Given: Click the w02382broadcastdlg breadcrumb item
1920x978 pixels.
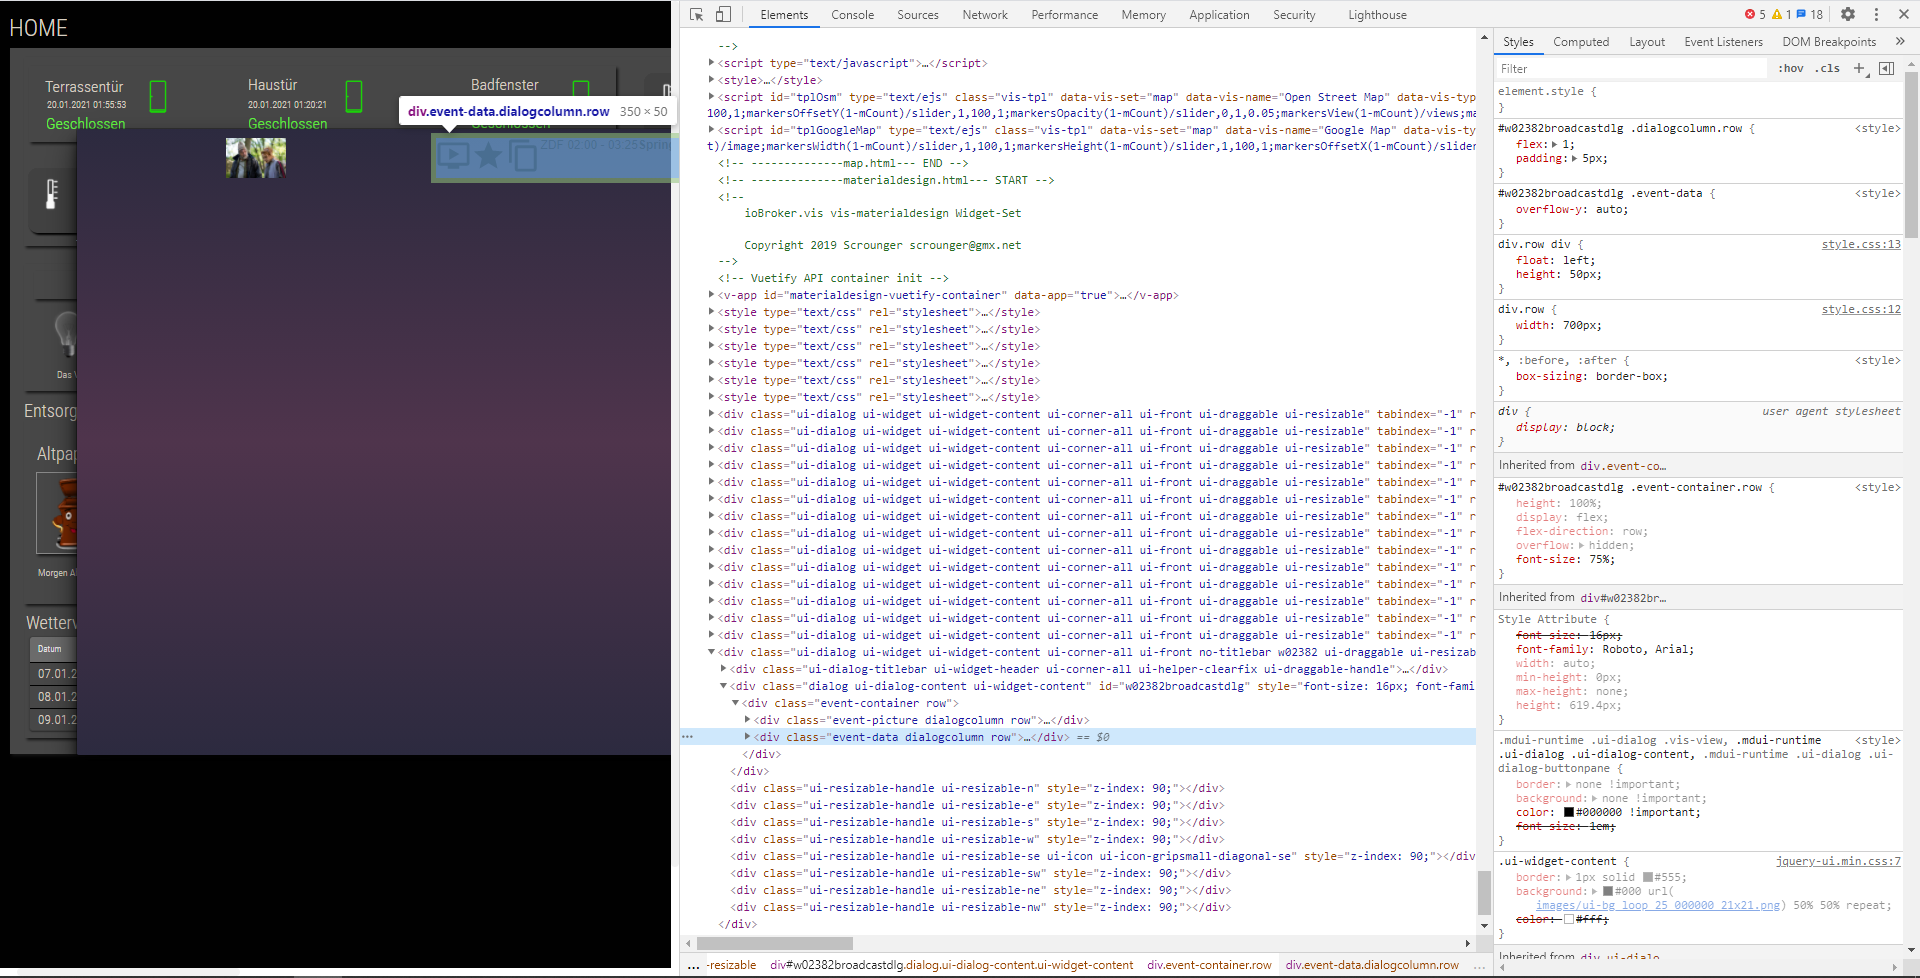Looking at the screenshot, I should coord(951,965).
